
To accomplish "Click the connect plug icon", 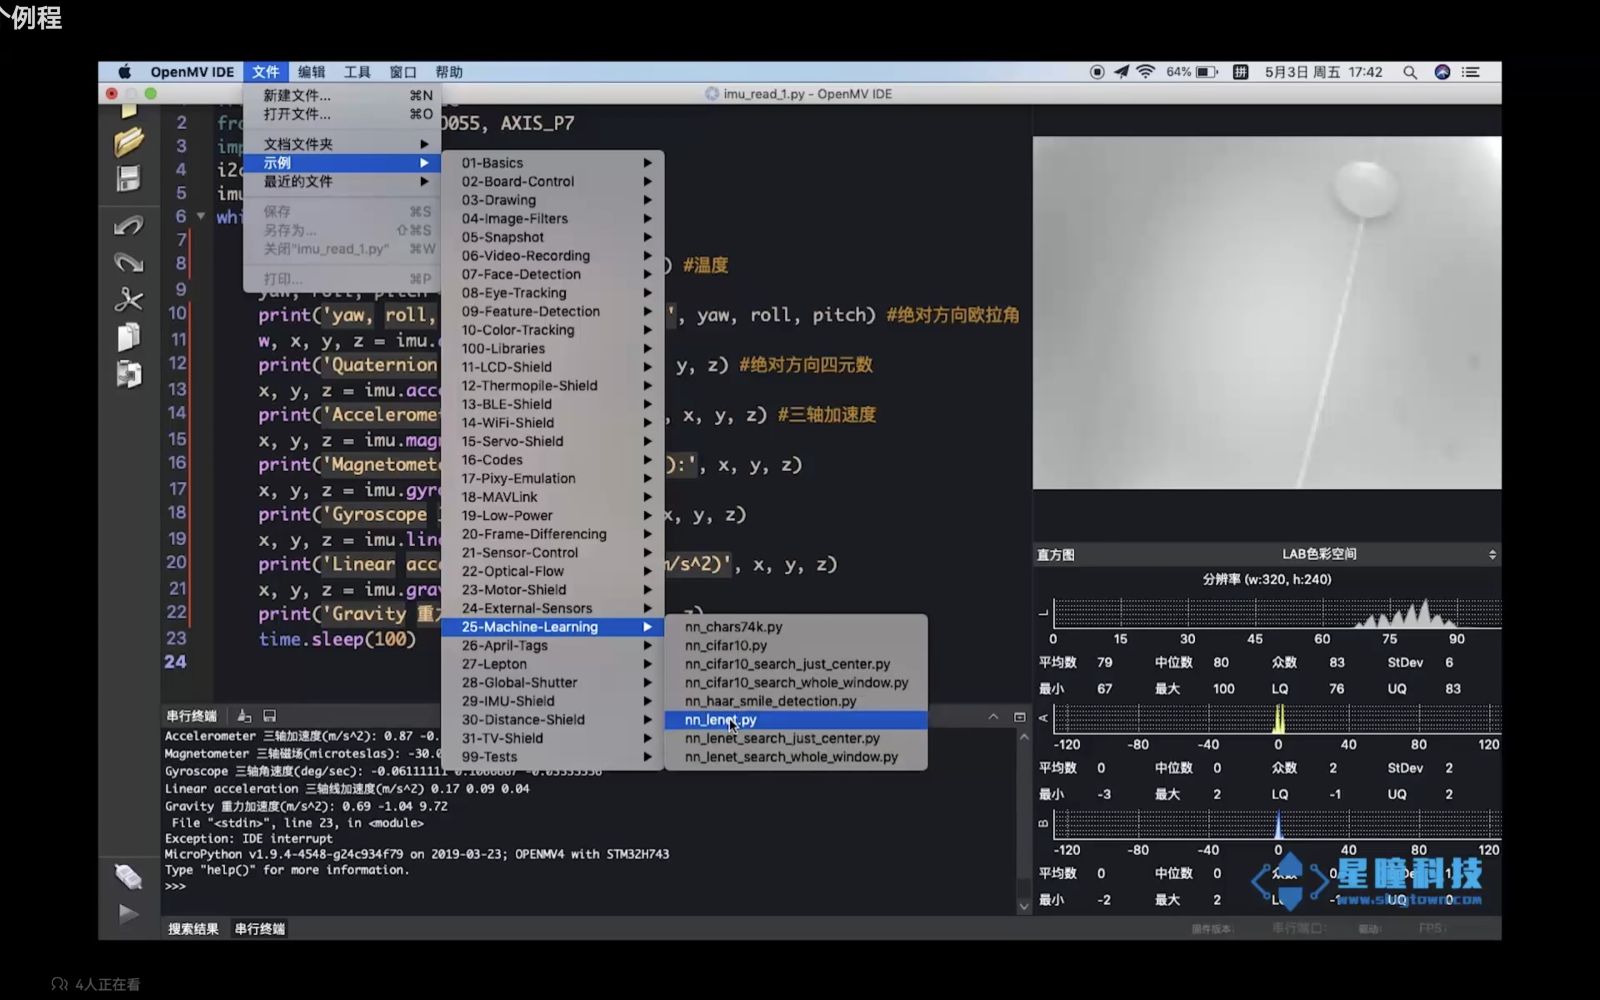I will (128, 877).
